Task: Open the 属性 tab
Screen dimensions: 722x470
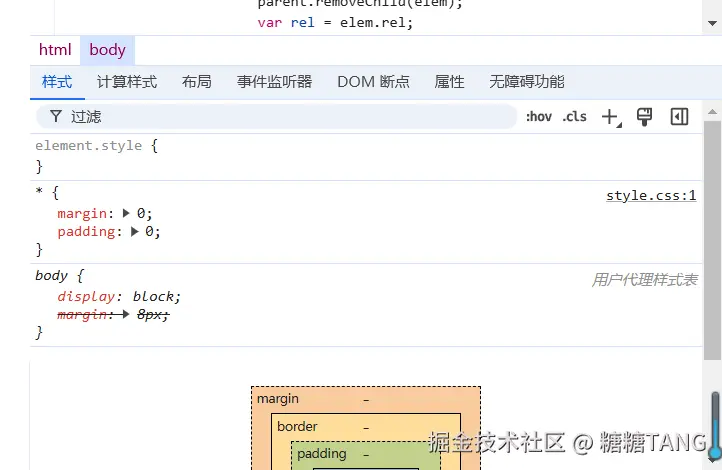Action: (449, 82)
